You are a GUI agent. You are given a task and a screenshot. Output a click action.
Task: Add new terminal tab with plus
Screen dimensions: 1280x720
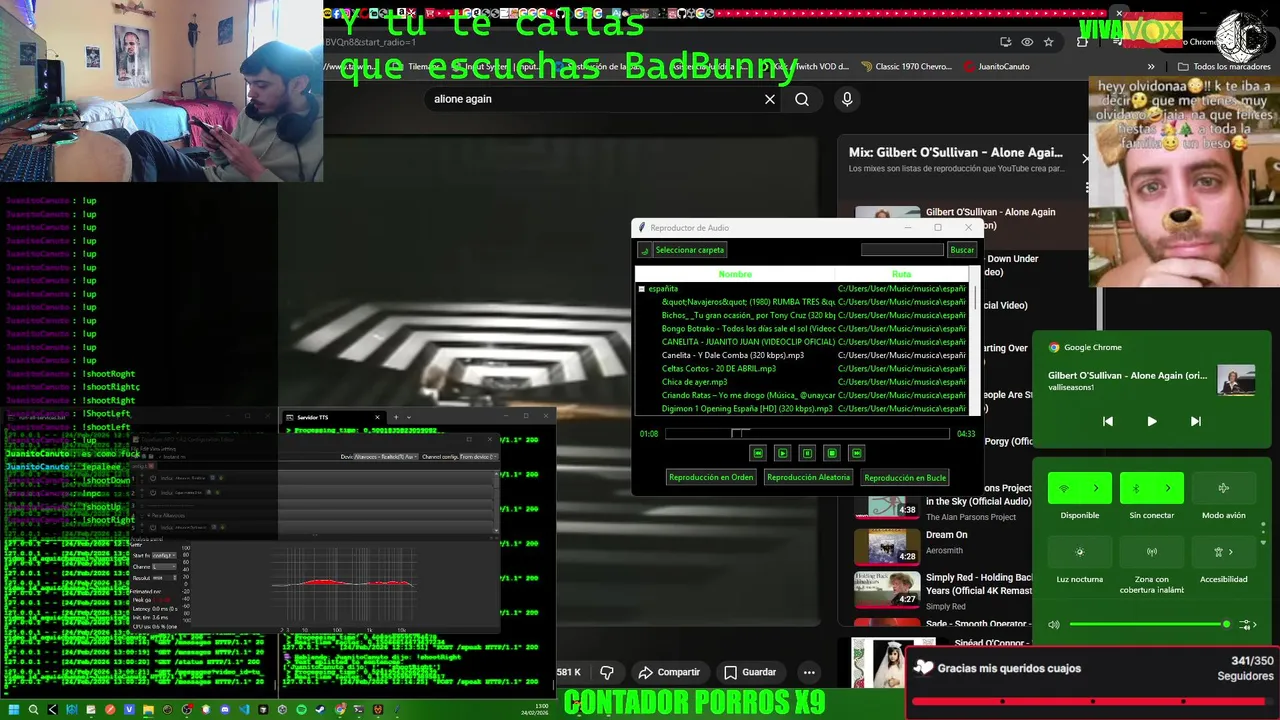coord(395,417)
